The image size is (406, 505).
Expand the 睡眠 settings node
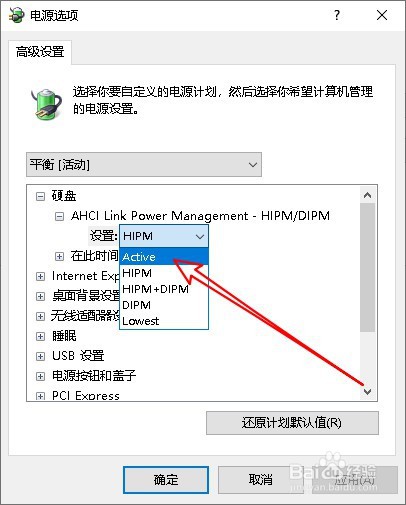[x=40, y=336]
